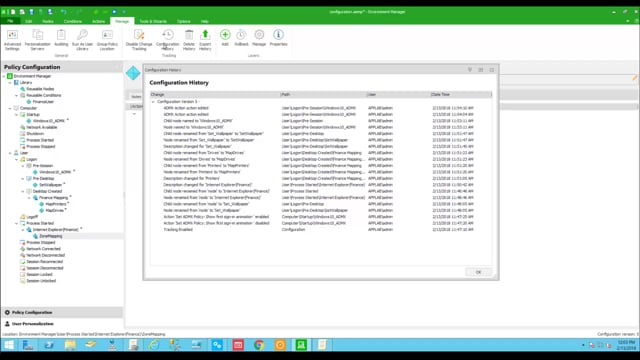The image size is (640, 360).
Task: Open the File tab
Action: [10, 21]
